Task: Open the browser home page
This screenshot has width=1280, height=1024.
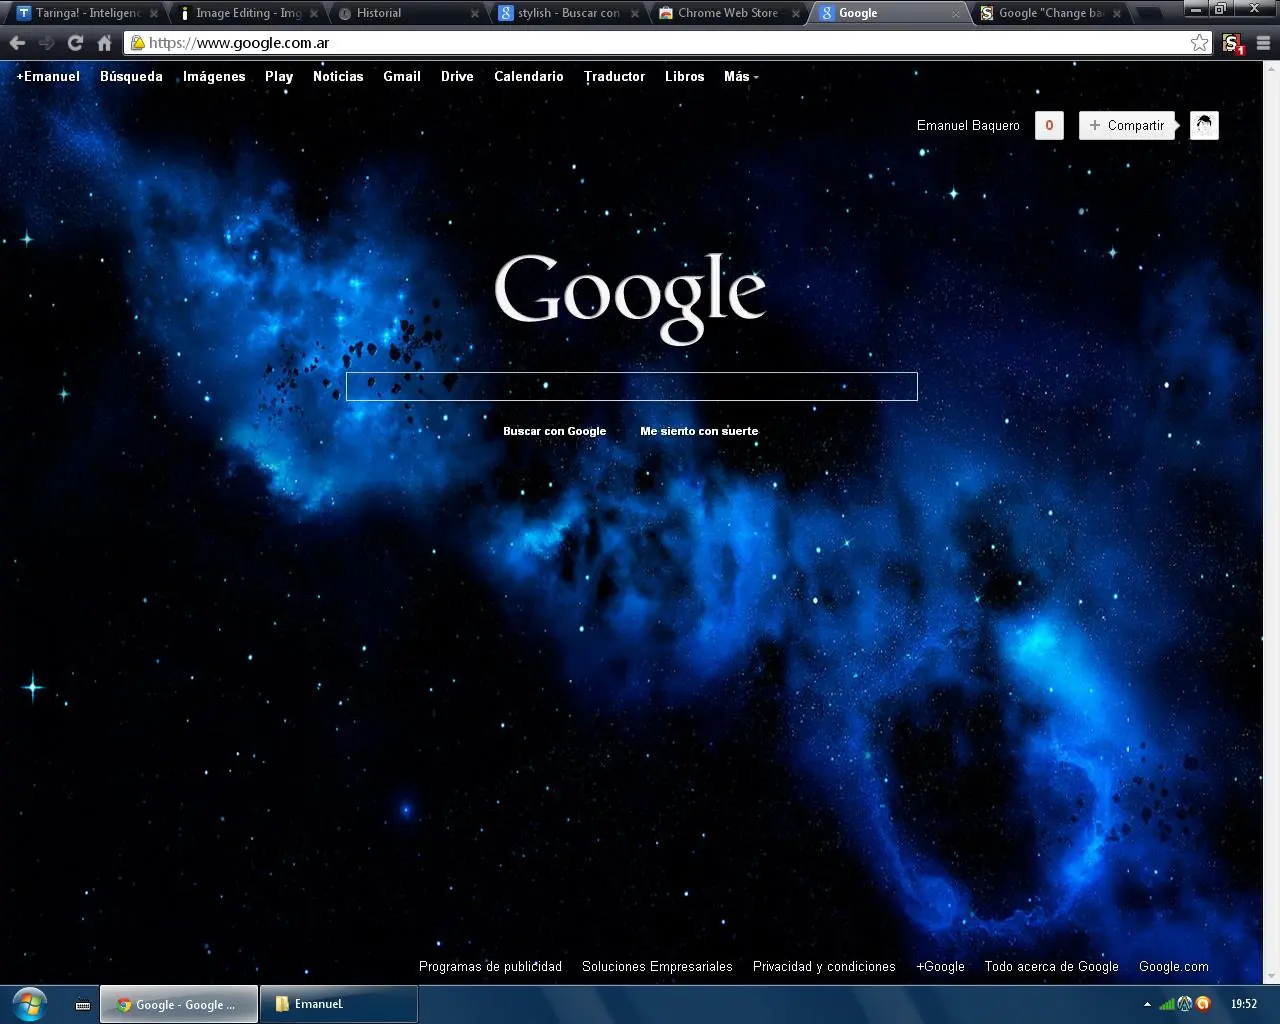Action: (104, 43)
